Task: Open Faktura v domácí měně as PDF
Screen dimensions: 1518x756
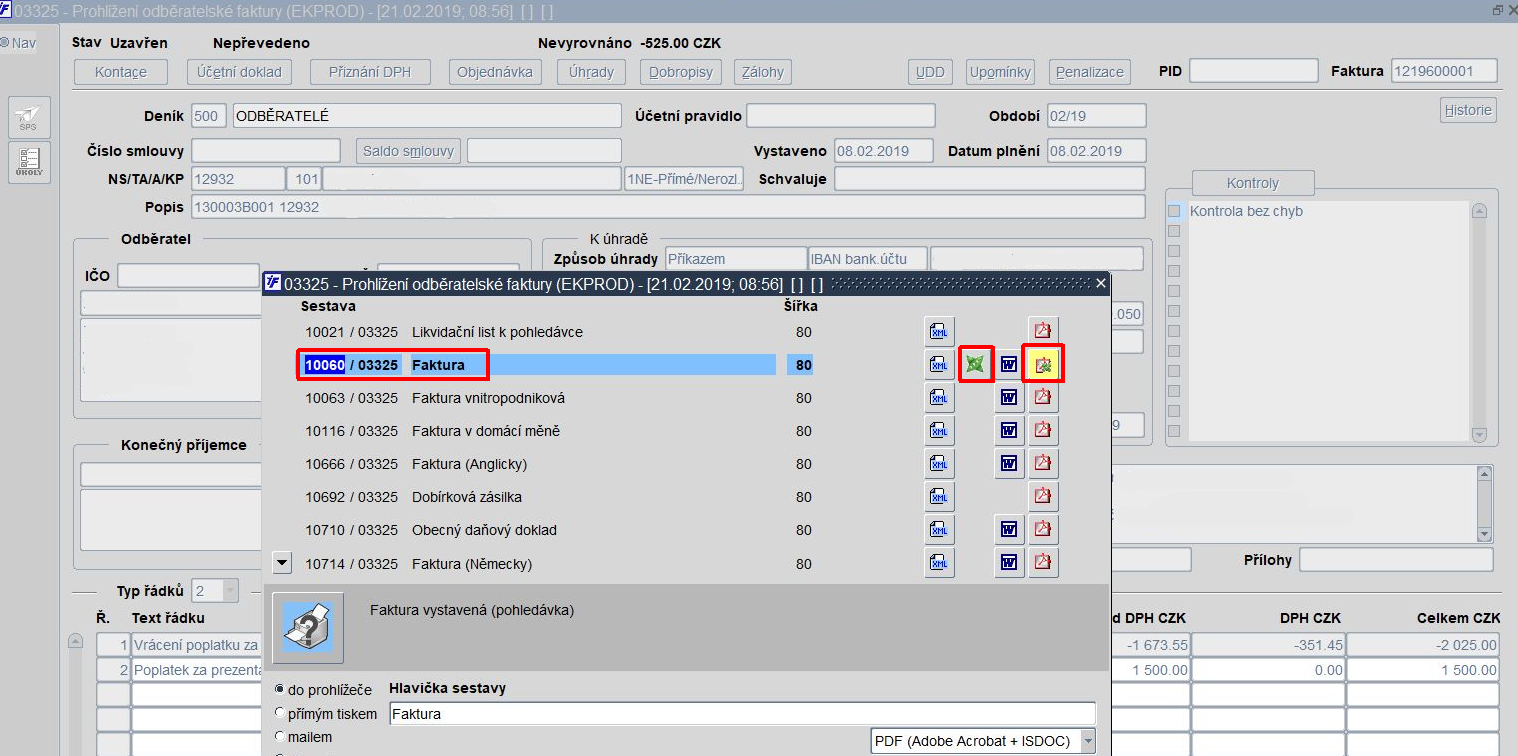Action: [x=1043, y=431]
